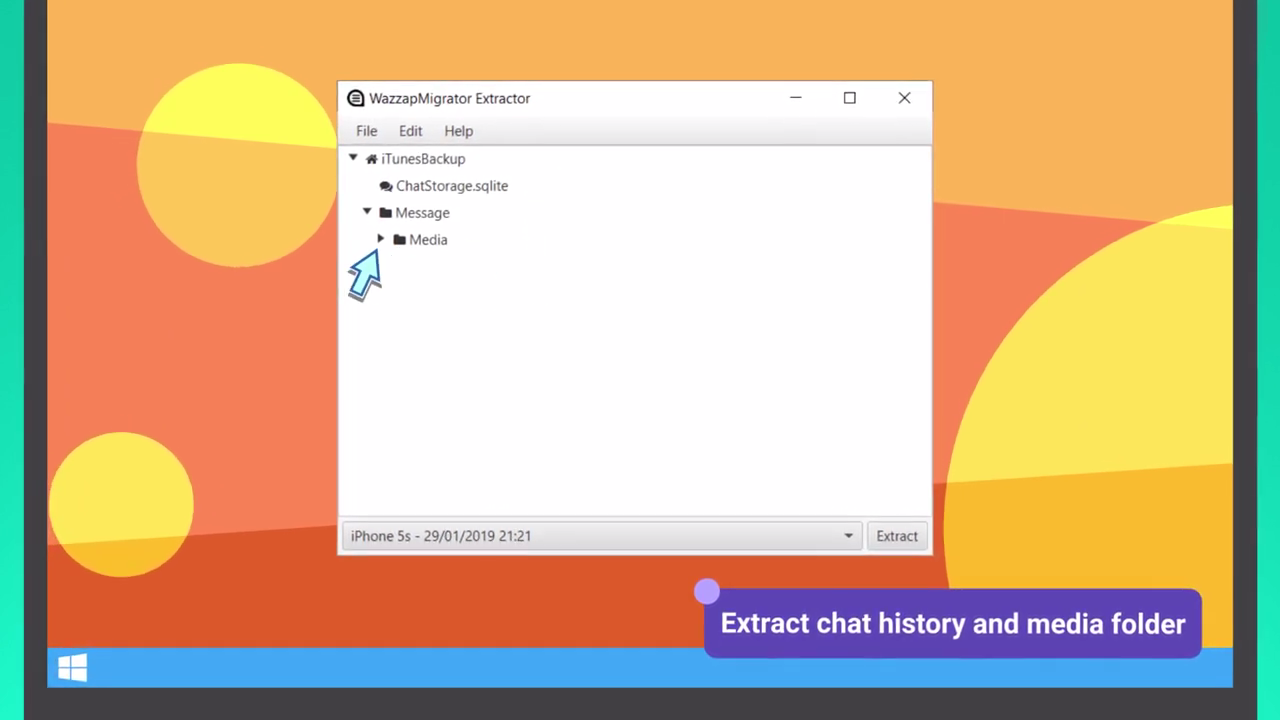Click the Message folder icon

[385, 213]
